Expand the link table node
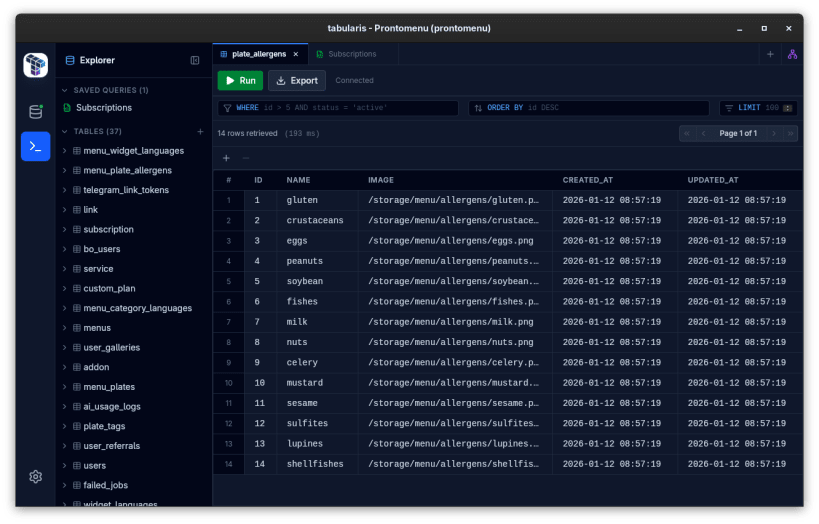 pyautogui.click(x=65, y=210)
